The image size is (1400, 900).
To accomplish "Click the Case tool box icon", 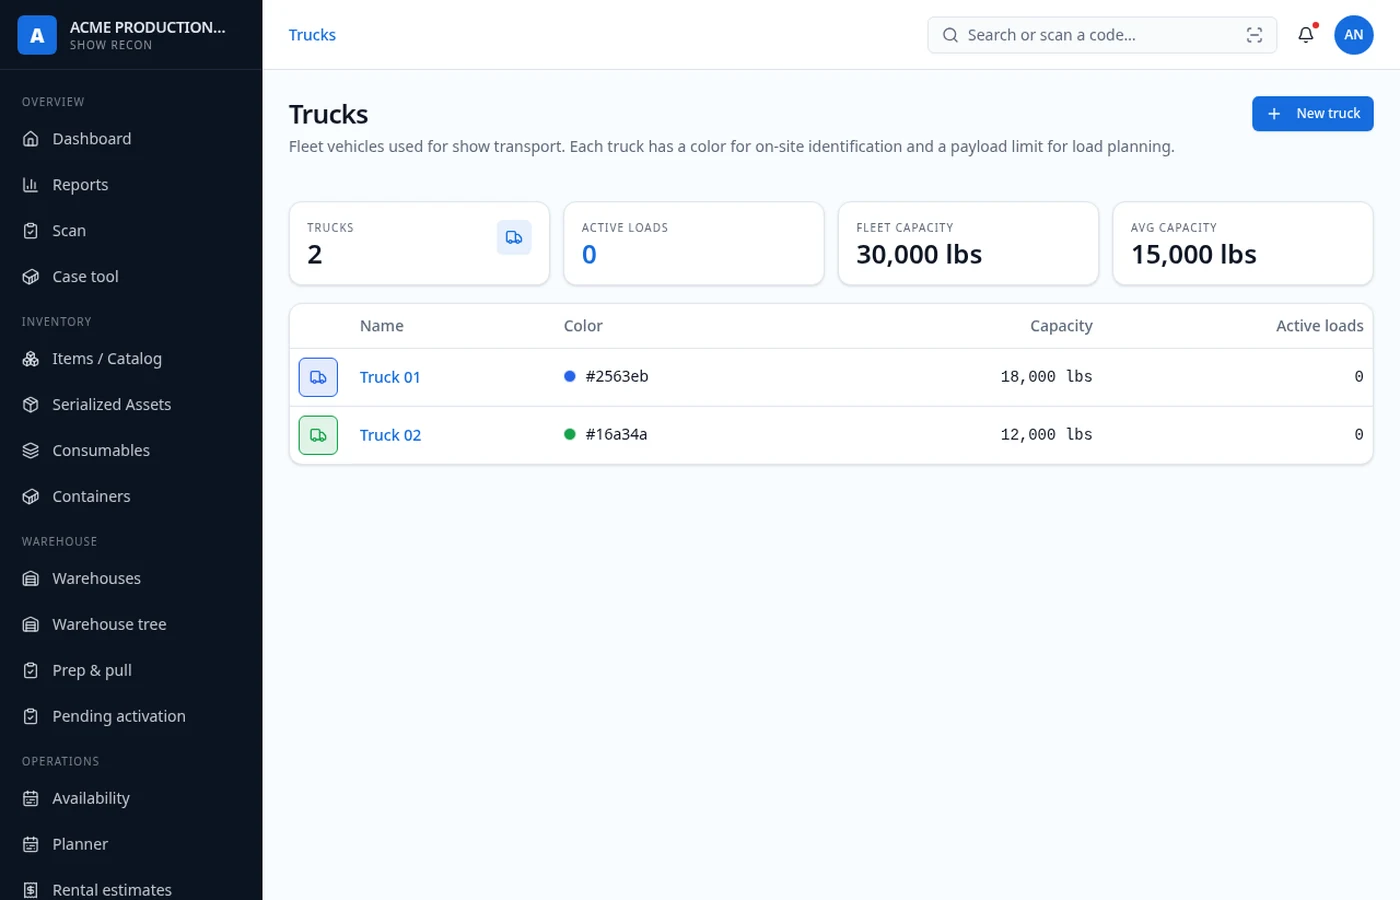I will pyautogui.click(x=31, y=277).
